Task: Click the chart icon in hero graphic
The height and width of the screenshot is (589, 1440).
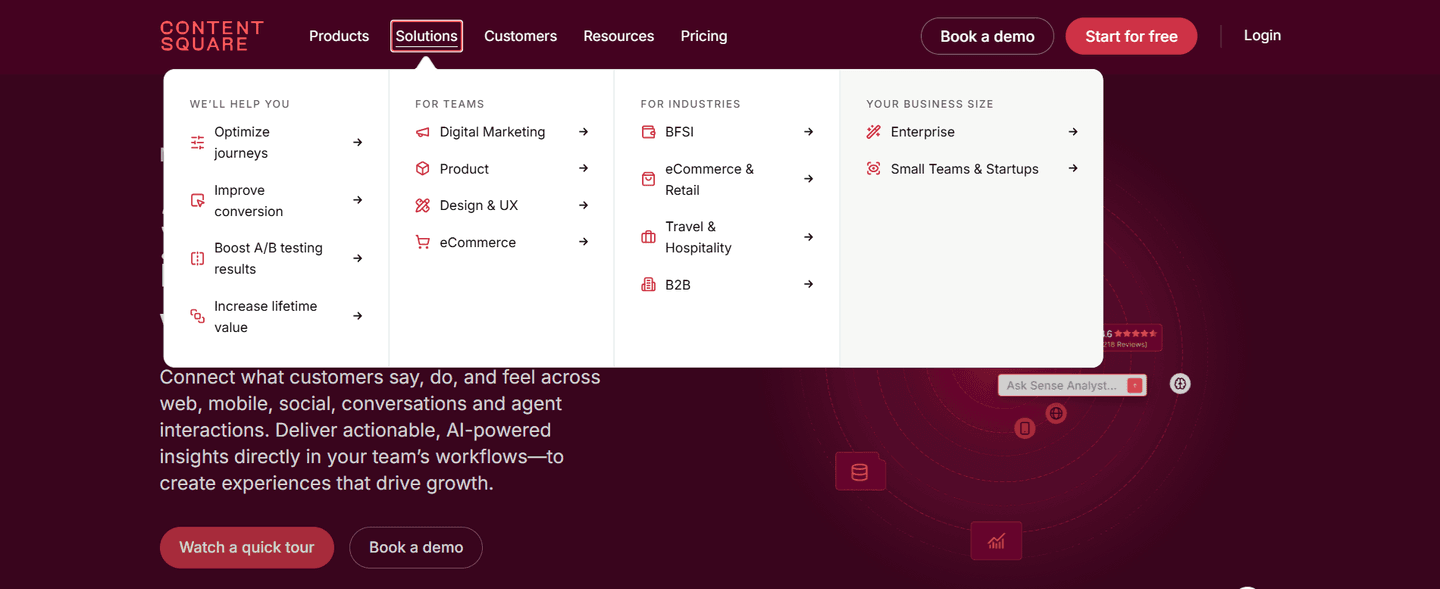Action: click(x=996, y=541)
